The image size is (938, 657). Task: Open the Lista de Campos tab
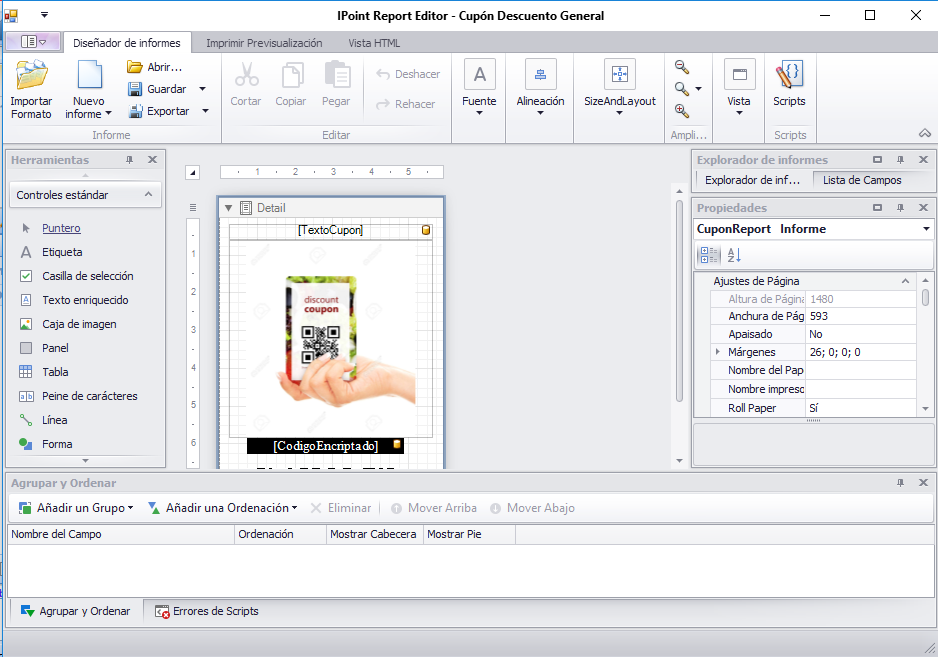coord(862,180)
